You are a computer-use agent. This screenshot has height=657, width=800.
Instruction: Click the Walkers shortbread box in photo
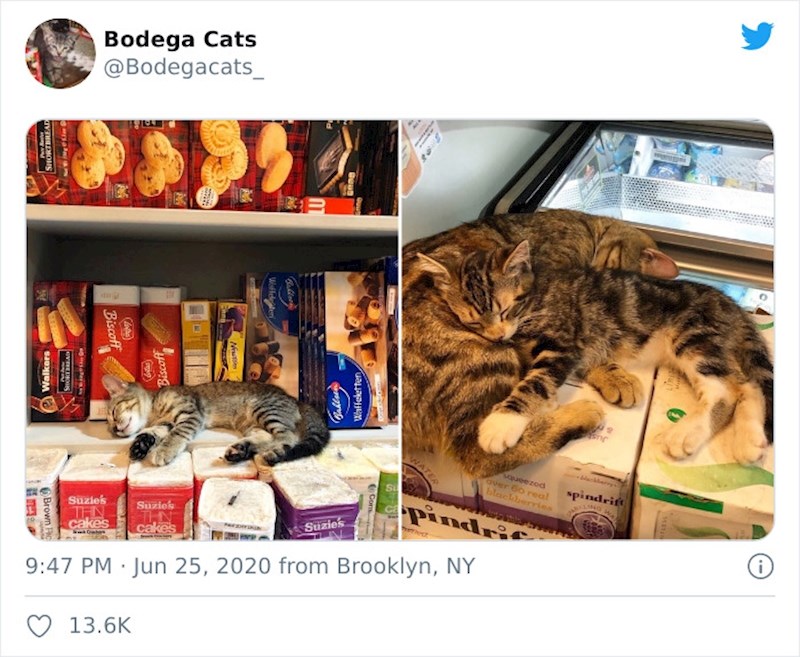[60, 351]
